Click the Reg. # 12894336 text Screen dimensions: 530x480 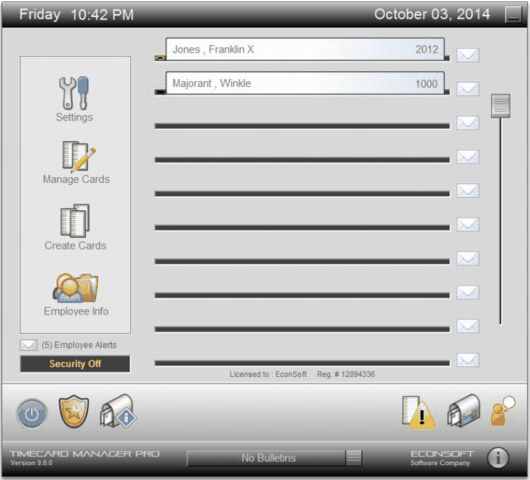[x=346, y=374]
